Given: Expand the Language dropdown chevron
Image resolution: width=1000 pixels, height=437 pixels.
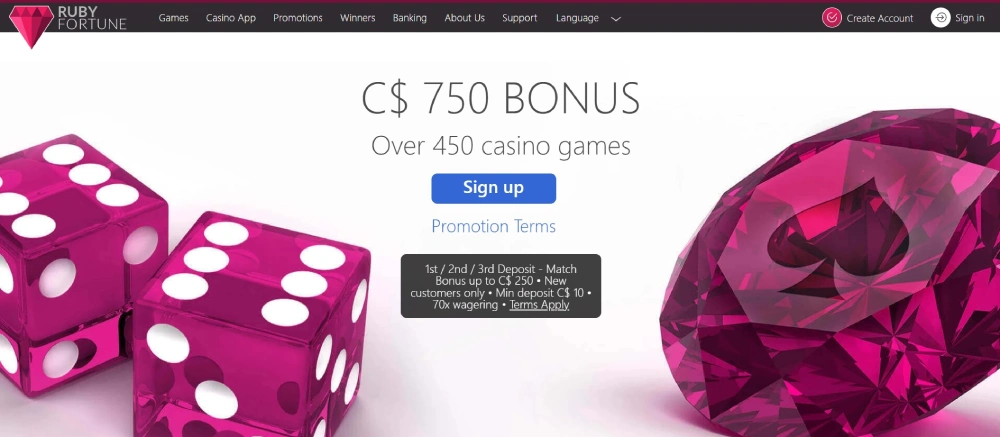Looking at the screenshot, I should point(616,19).
